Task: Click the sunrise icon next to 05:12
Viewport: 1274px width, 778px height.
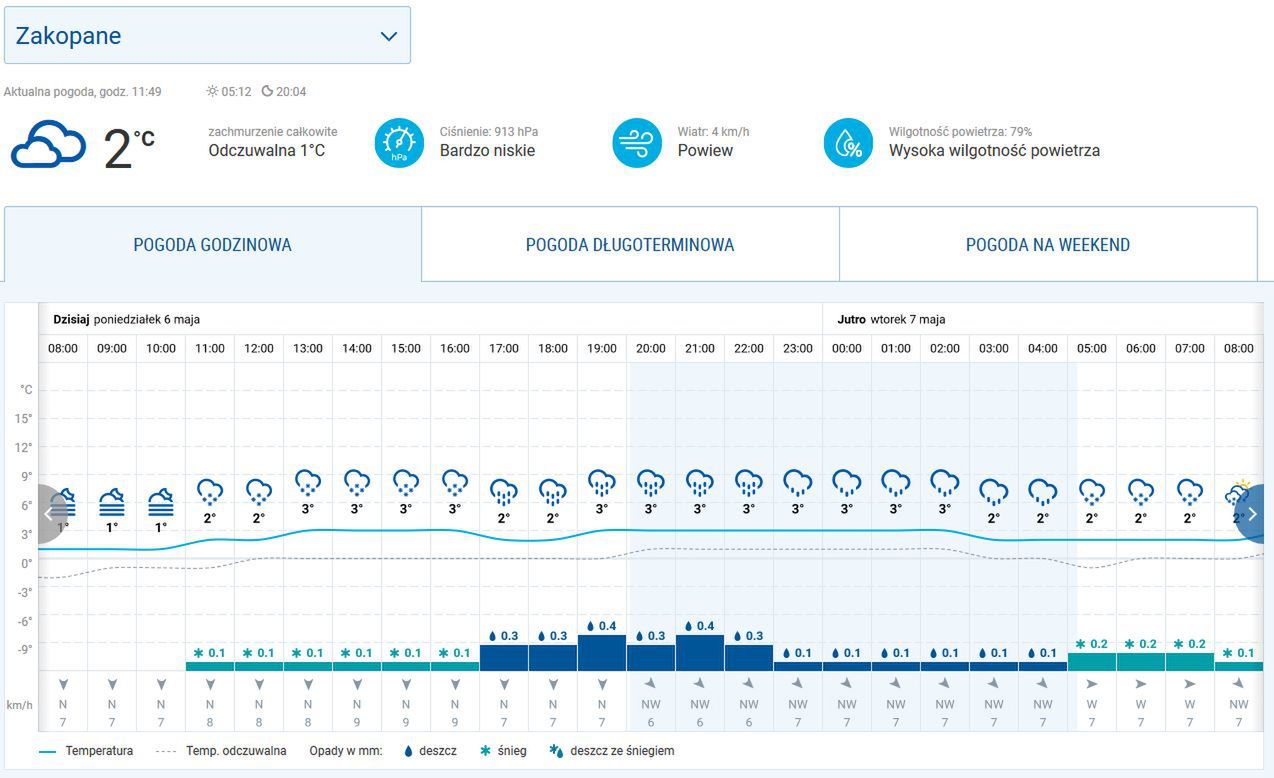Action: 212,91
